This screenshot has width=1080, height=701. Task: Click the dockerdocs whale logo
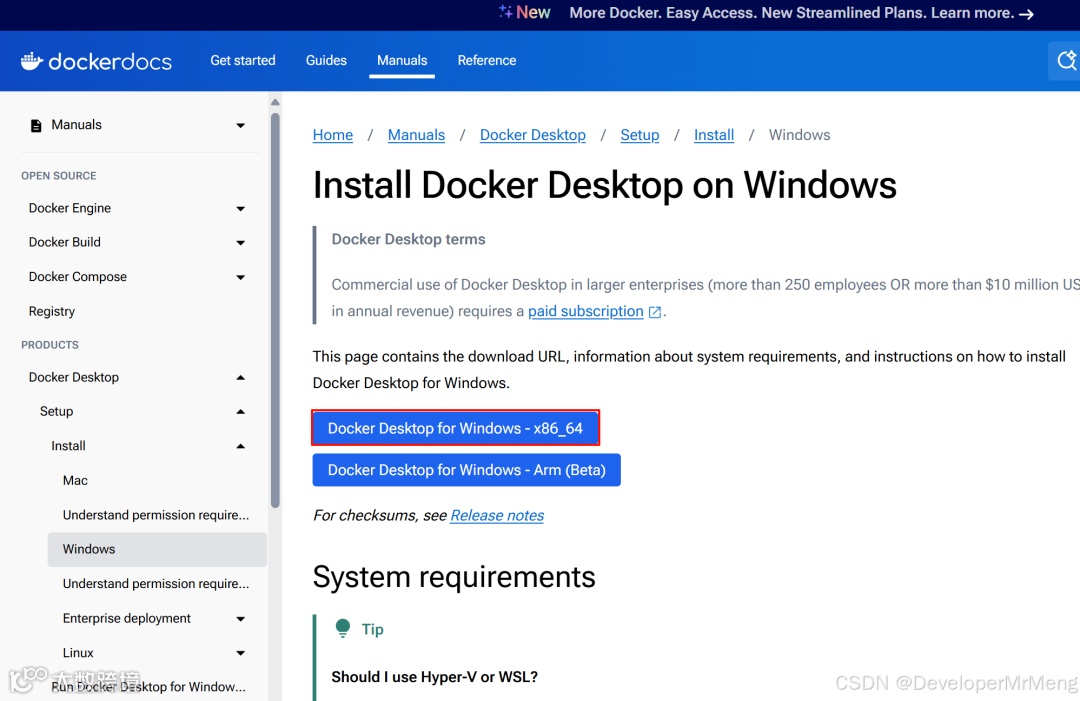click(x=32, y=61)
